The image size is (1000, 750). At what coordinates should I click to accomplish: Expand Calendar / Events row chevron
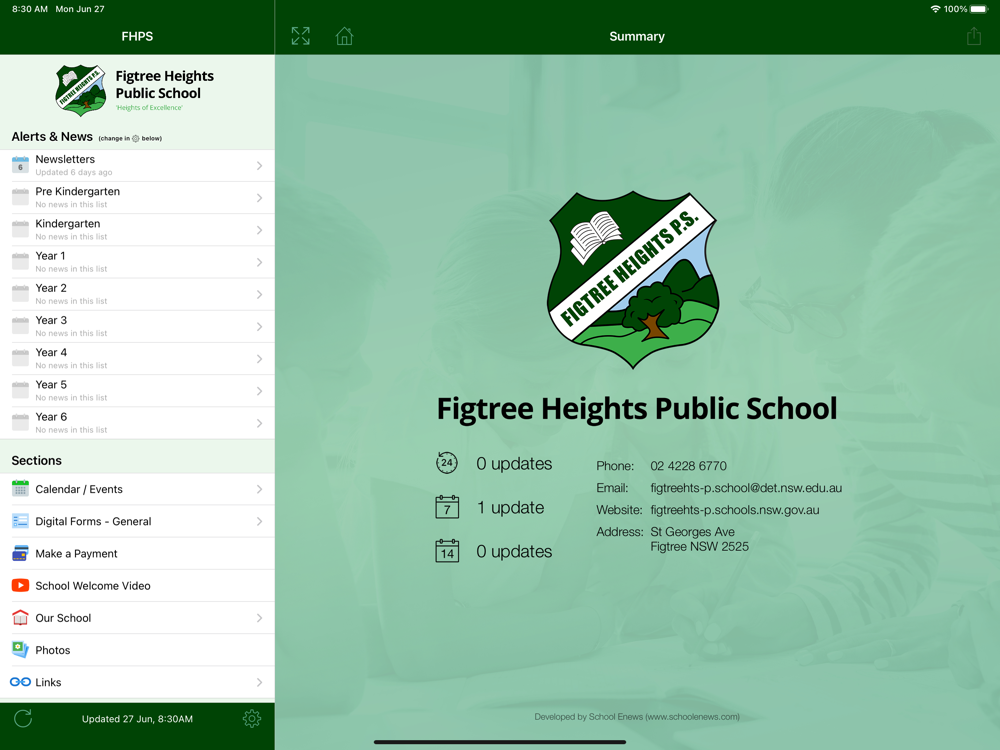[x=260, y=489]
